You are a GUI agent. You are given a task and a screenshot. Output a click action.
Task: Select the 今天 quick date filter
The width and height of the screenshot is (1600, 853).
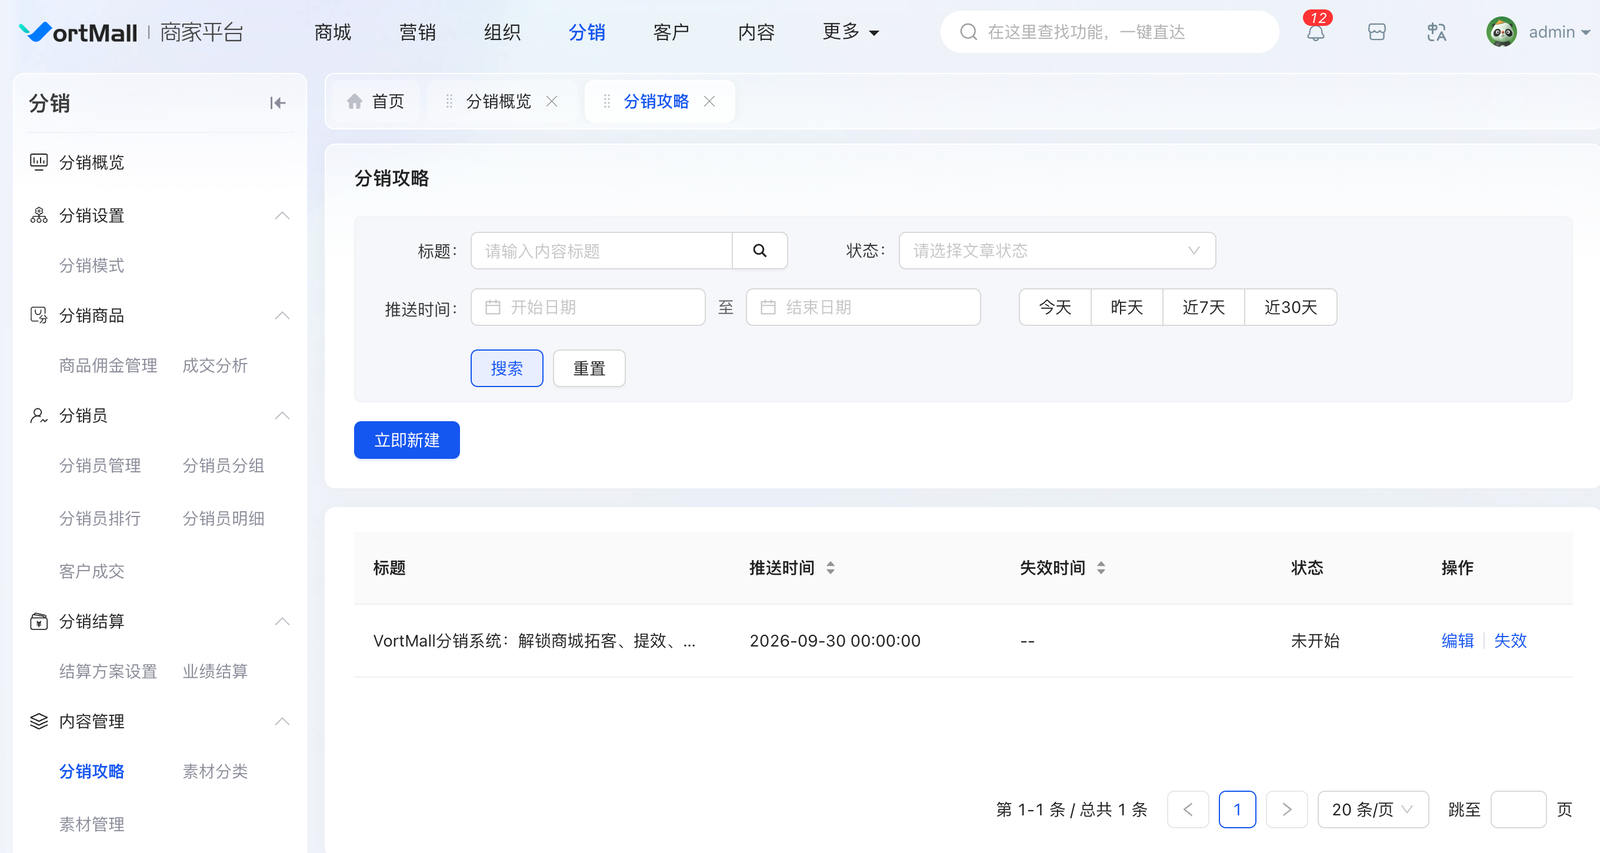click(1055, 308)
